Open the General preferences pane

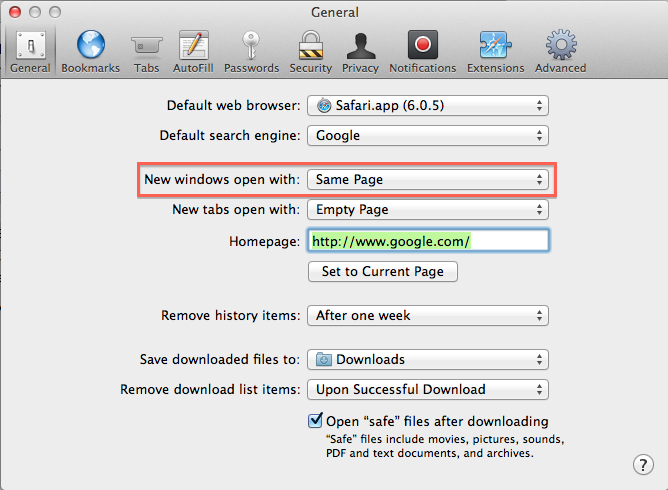click(x=30, y=52)
